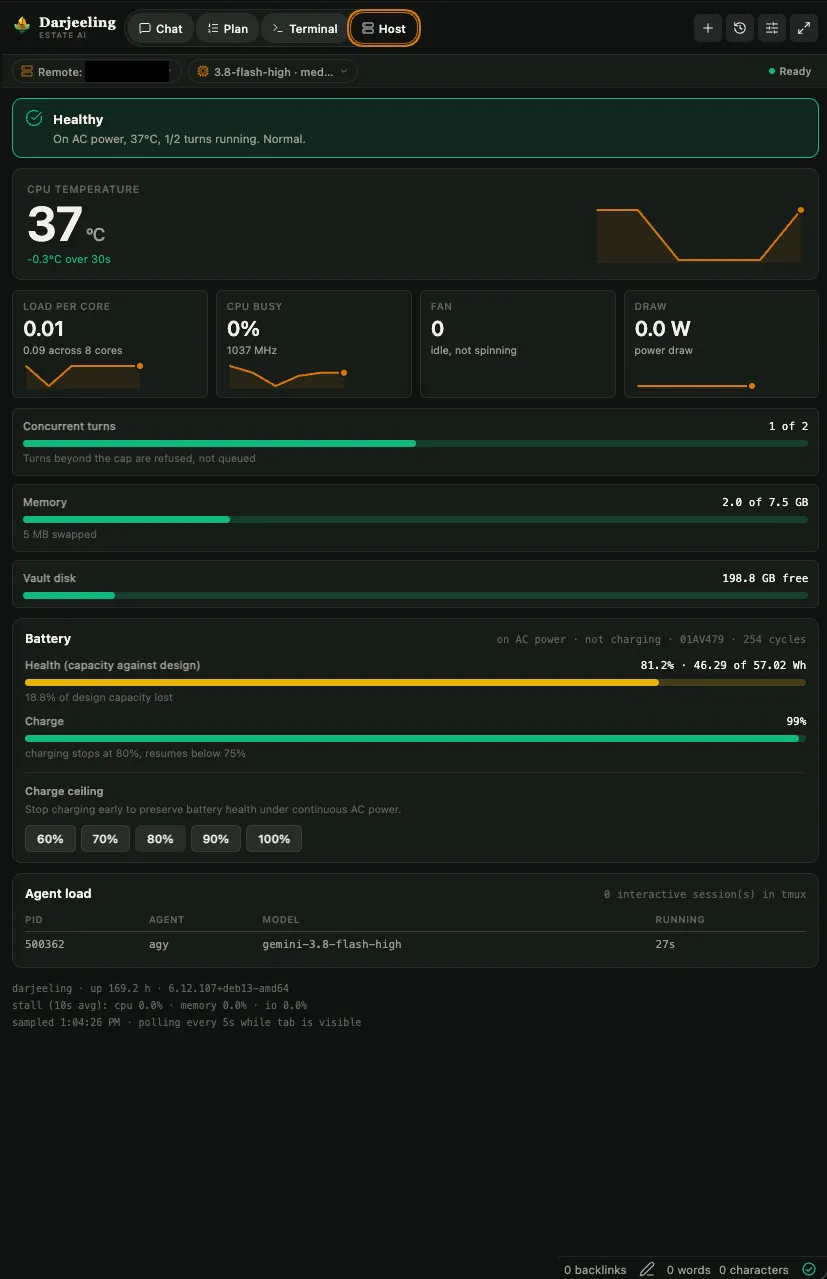The height and width of the screenshot is (1279, 827).
Task: Click the 'gemini-3.8-flash-high' model cell
Action: (x=332, y=944)
